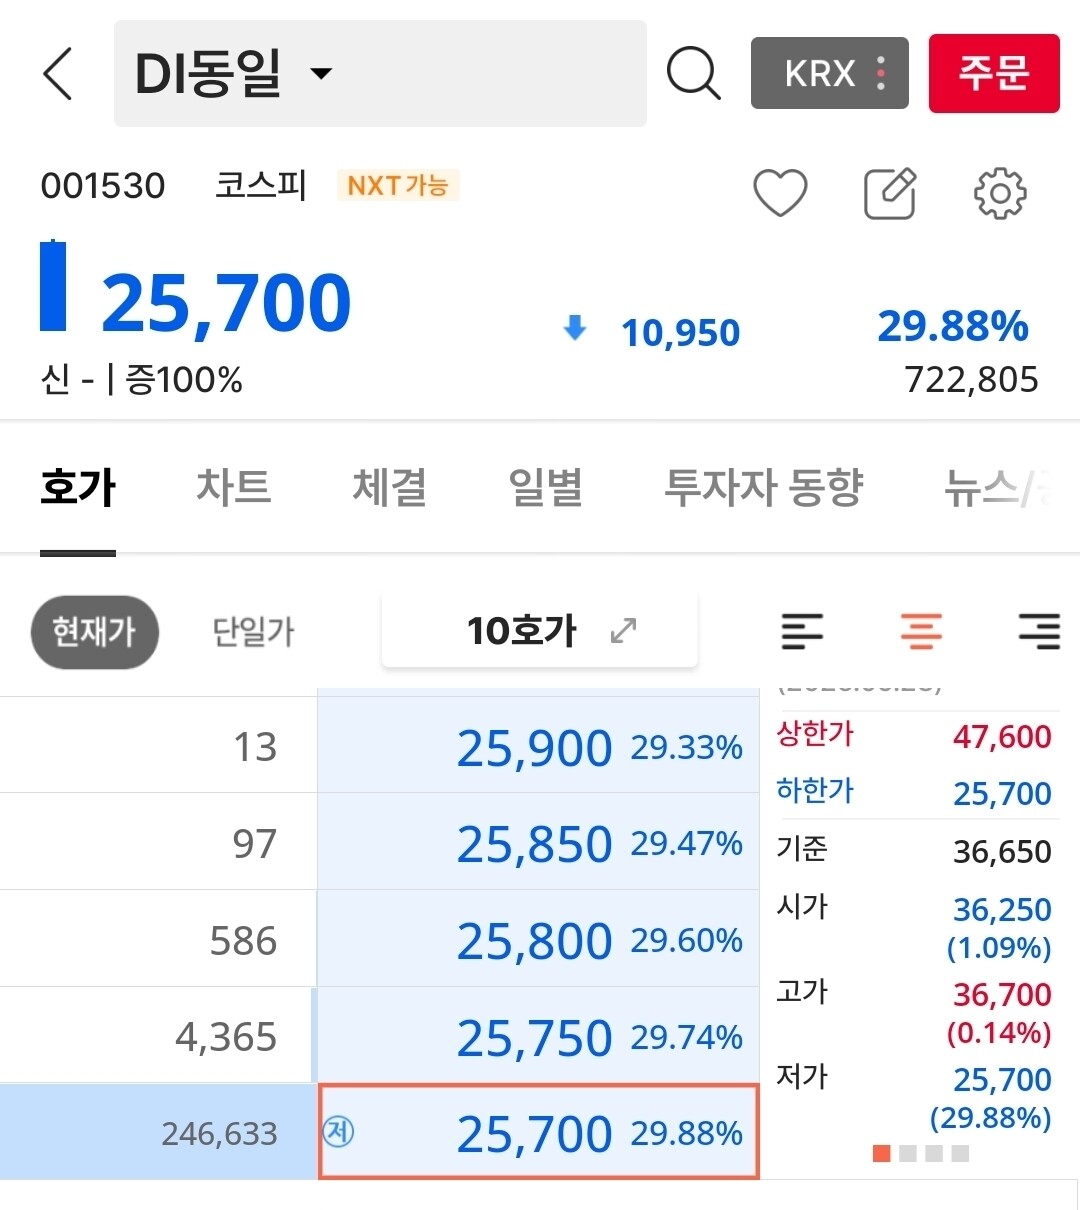Open KRX exchange options menu

click(x=830, y=73)
